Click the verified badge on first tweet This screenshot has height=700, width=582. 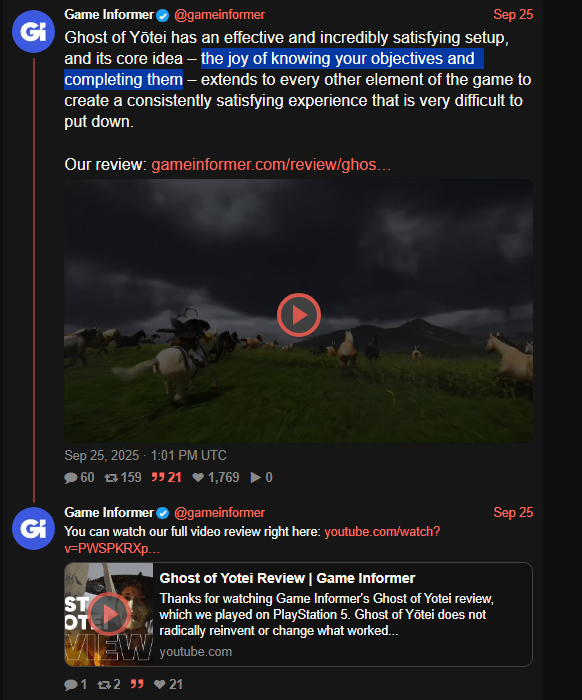pos(162,16)
